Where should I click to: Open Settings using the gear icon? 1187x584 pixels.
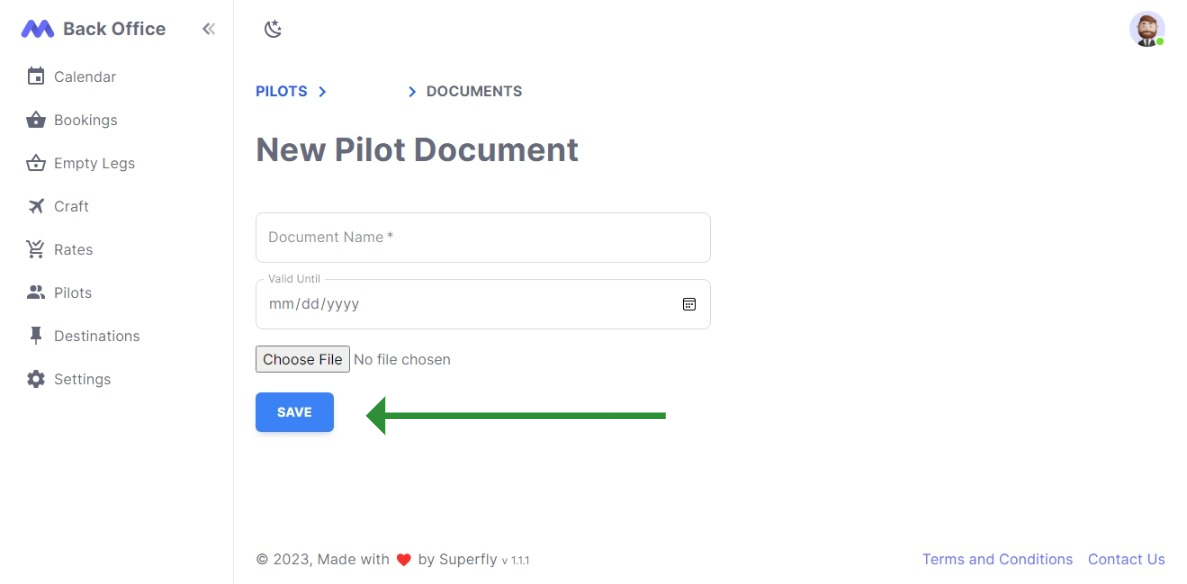(34, 378)
